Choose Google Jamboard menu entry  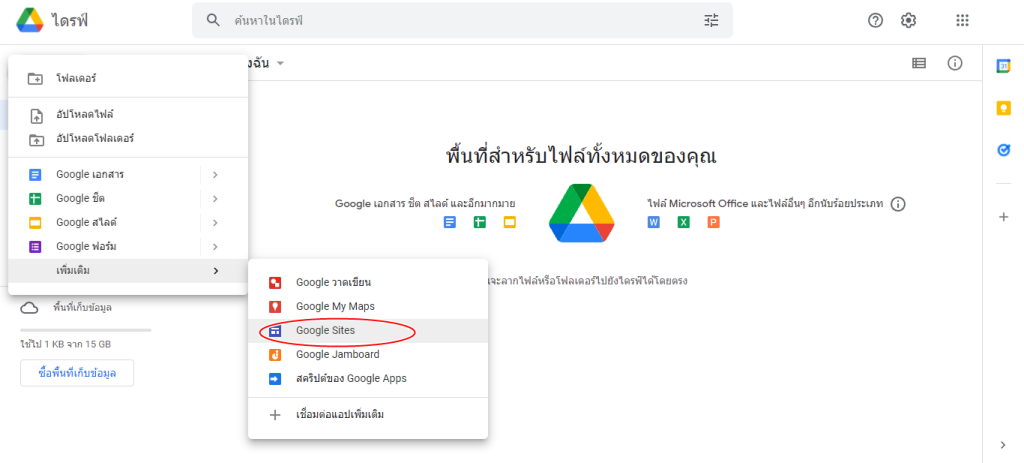(x=337, y=354)
